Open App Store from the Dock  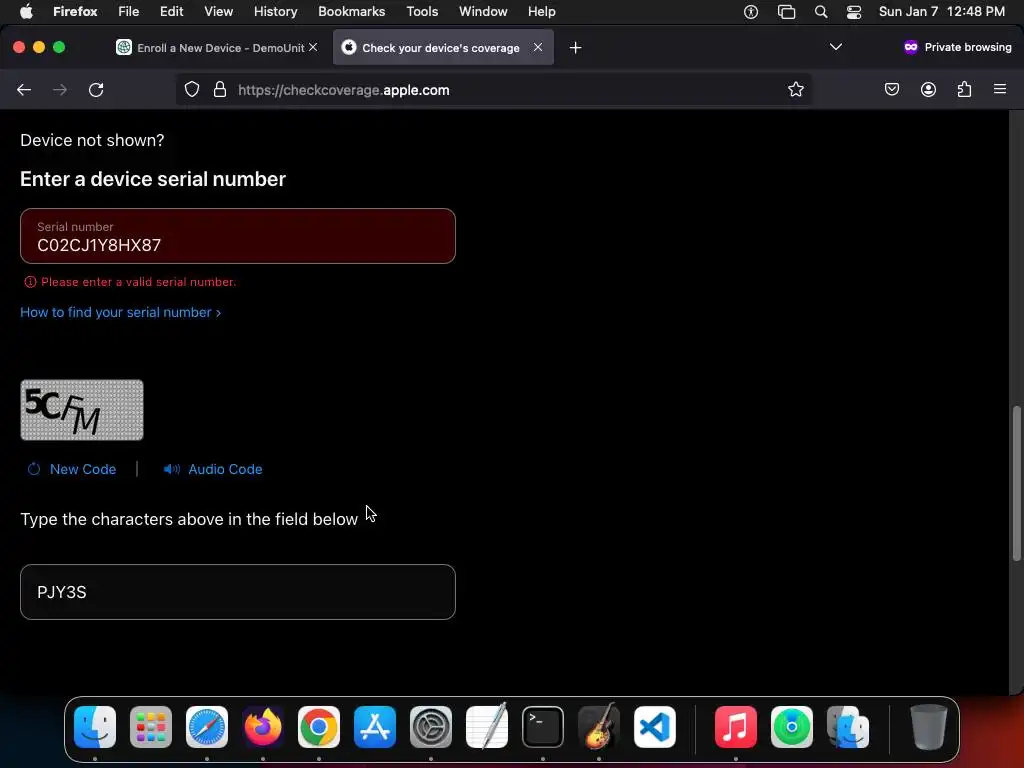pos(375,727)
